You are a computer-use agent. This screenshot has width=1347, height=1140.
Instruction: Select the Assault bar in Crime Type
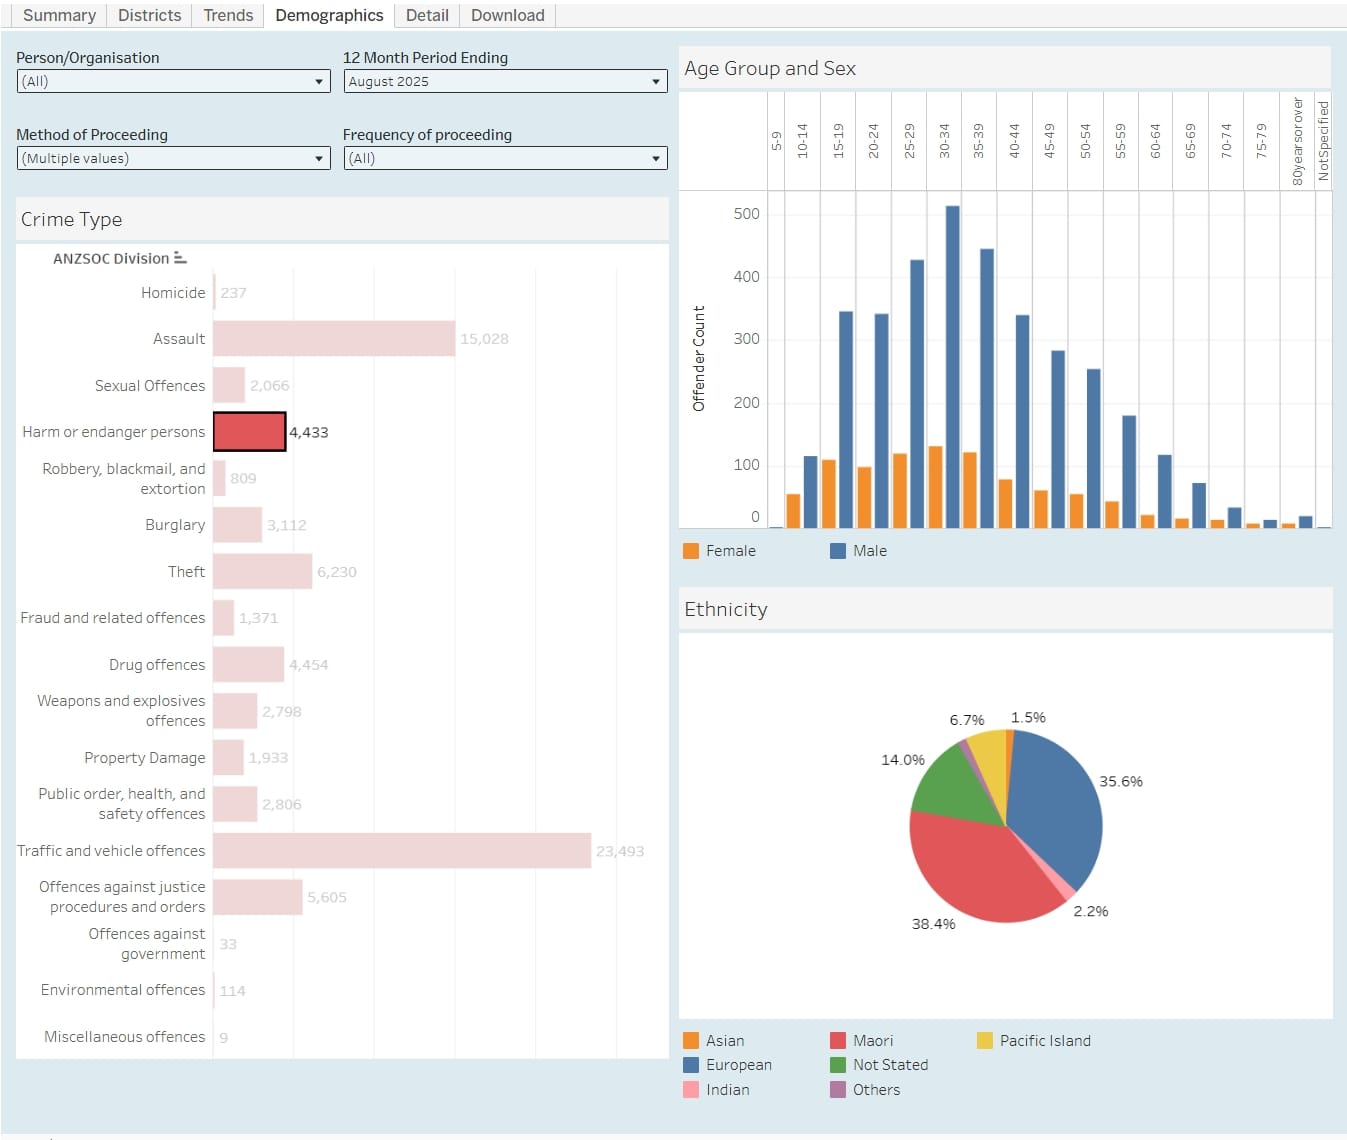point(333,339)
